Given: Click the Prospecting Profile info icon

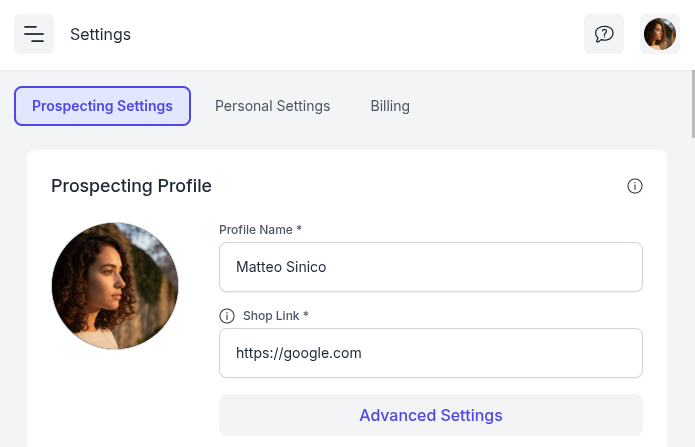Looking at the screenshot, I should click(x=635, y=186).
